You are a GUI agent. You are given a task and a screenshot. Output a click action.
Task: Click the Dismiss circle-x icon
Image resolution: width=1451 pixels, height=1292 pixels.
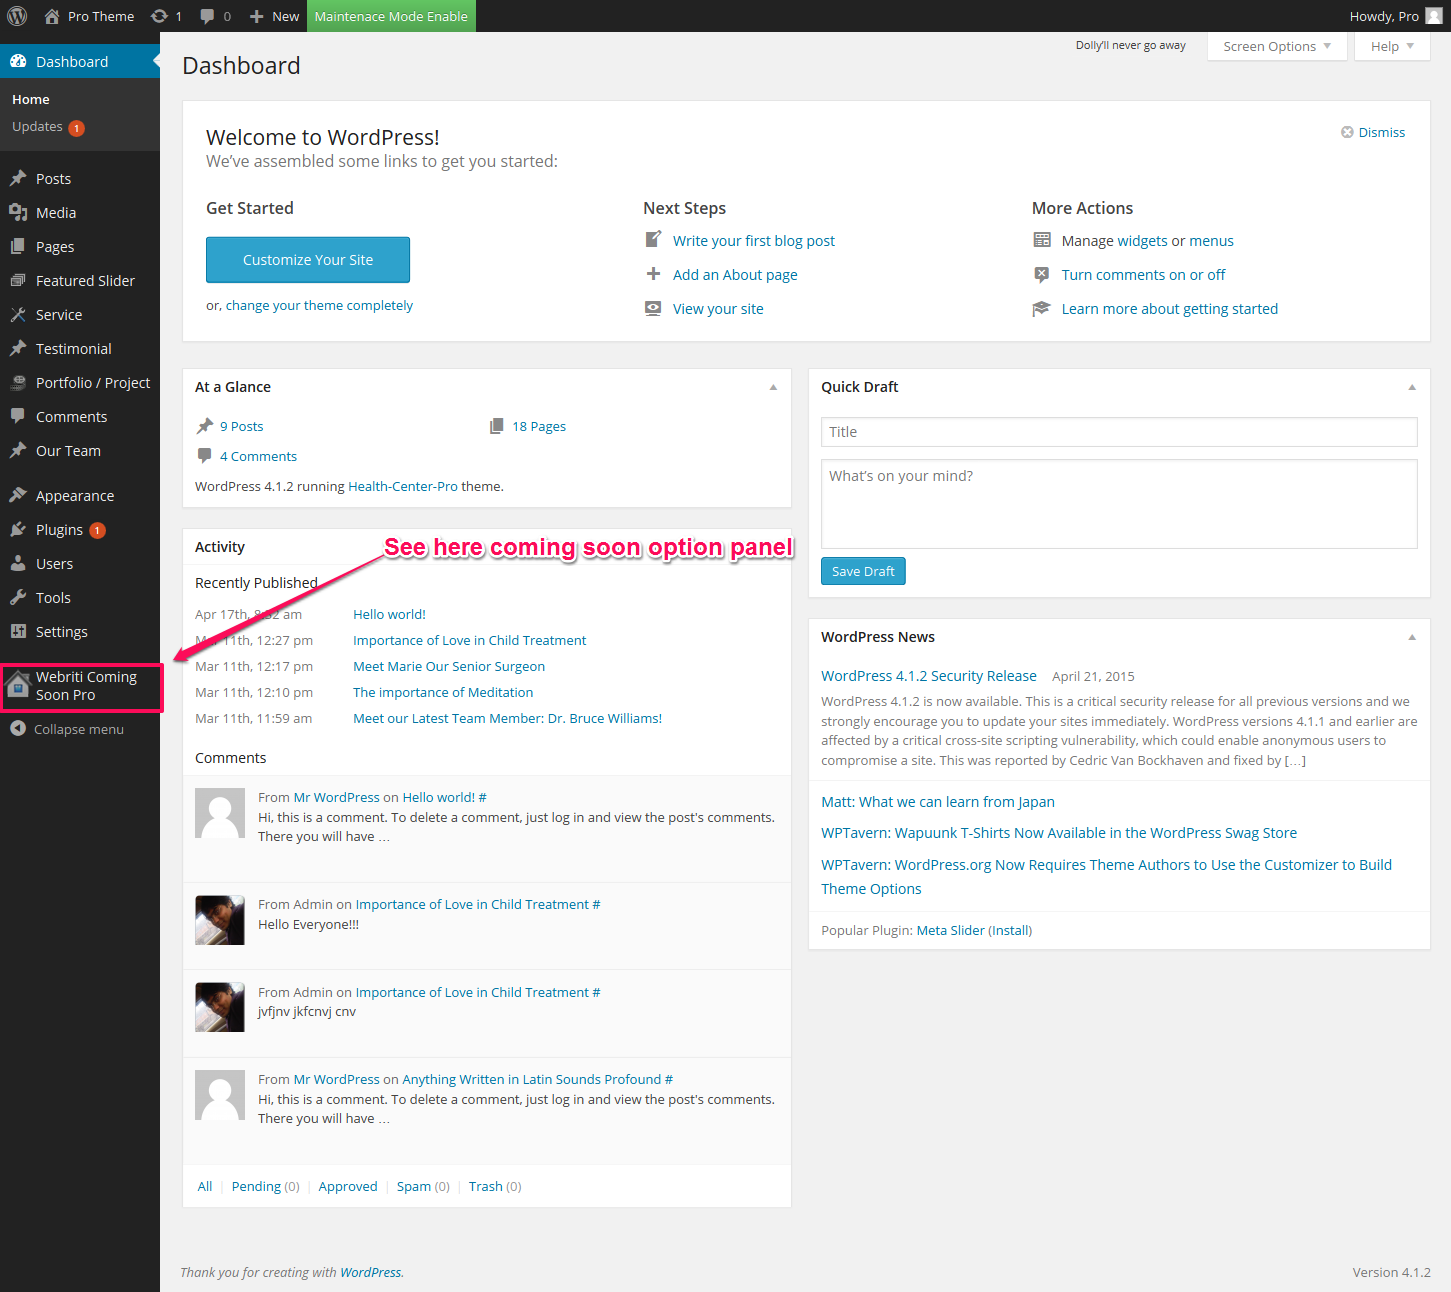tap(1347, 132)
